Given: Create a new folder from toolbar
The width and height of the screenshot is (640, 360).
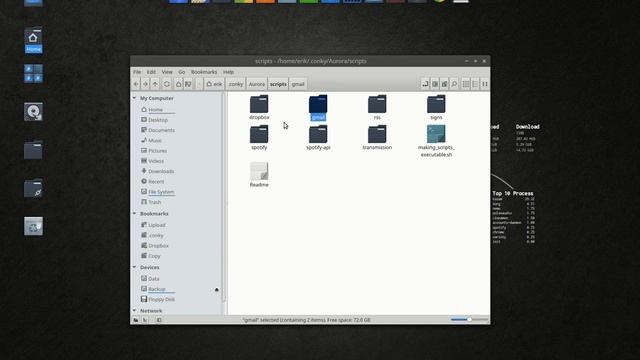Looking at the screenshot, I should tap(444, 84).
